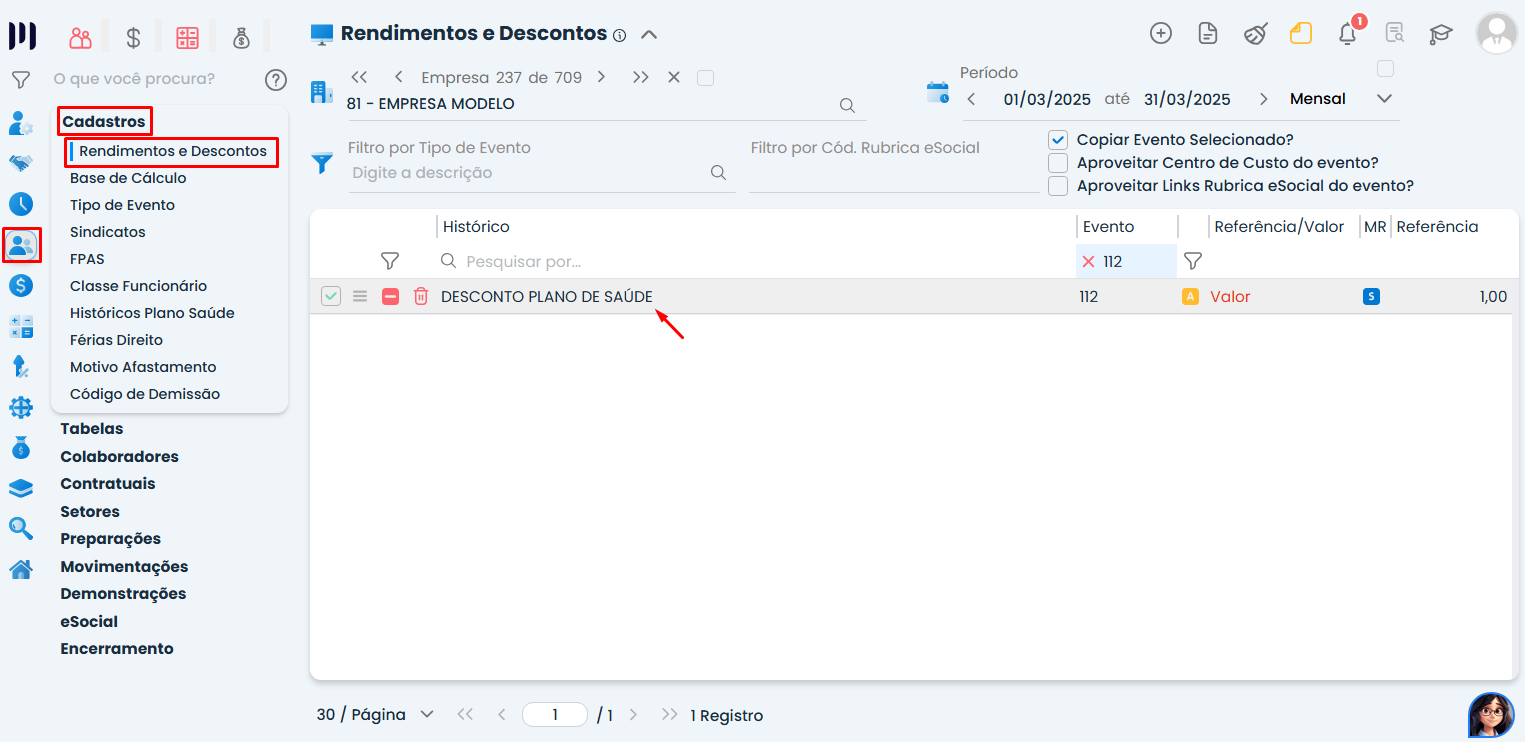Screen dimensions: 1525x742
Task: Click the funnel filter icon in left rail
Action: (21, 79)
